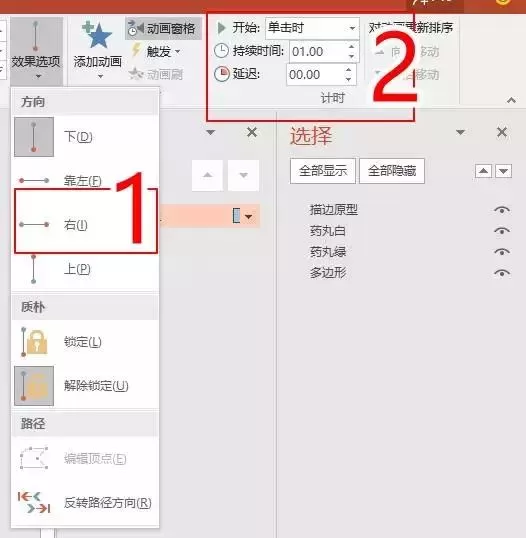Image resolution: width=526 pixels, height=538 pixels.
Task: Open the 开始 start combo box
Action: pos(312,28)
